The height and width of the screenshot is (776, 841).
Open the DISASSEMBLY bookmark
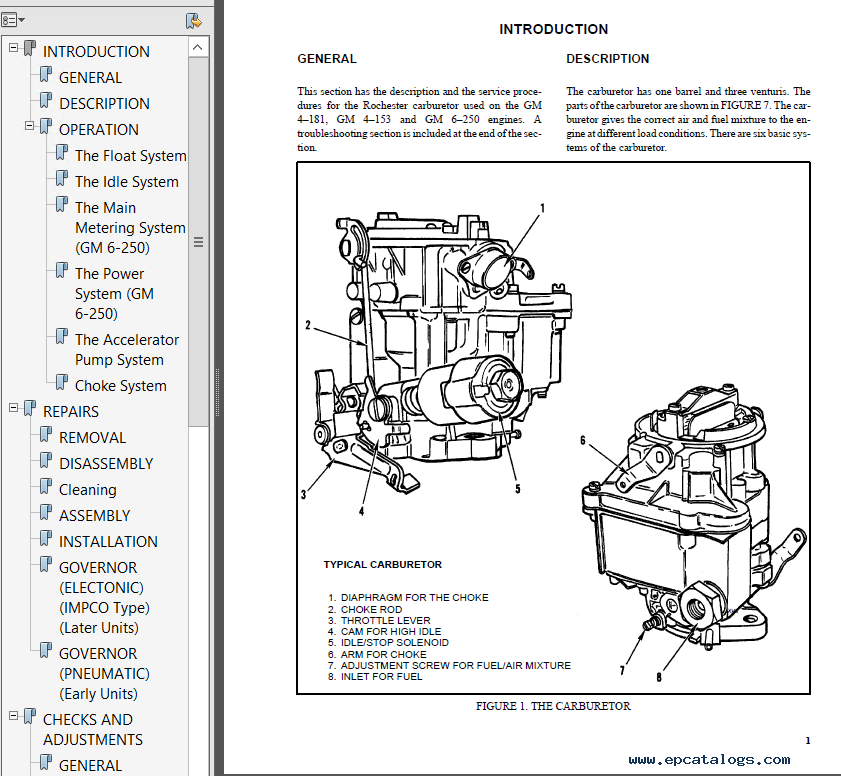pos(106,463)
